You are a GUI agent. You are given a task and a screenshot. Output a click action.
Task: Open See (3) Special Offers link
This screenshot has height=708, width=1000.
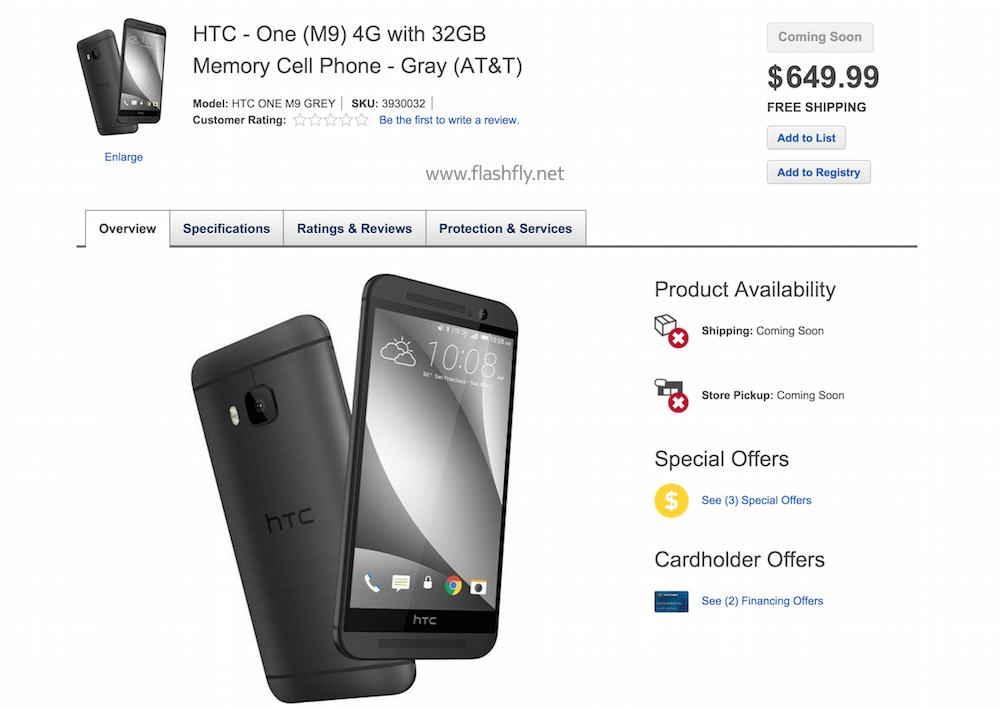[x=756, y=500]
